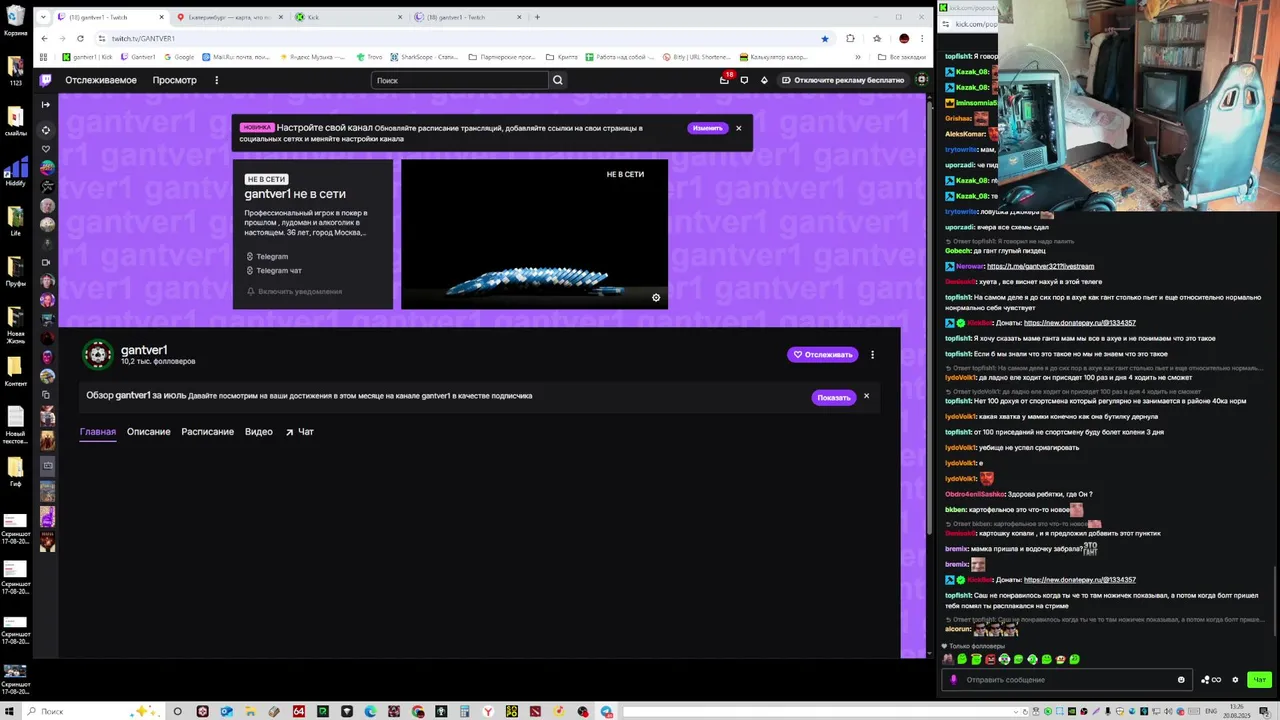Screen dimensions: 1280x720
Task: Open emoji picker in Kick chat input
Action: [1181, 680]
